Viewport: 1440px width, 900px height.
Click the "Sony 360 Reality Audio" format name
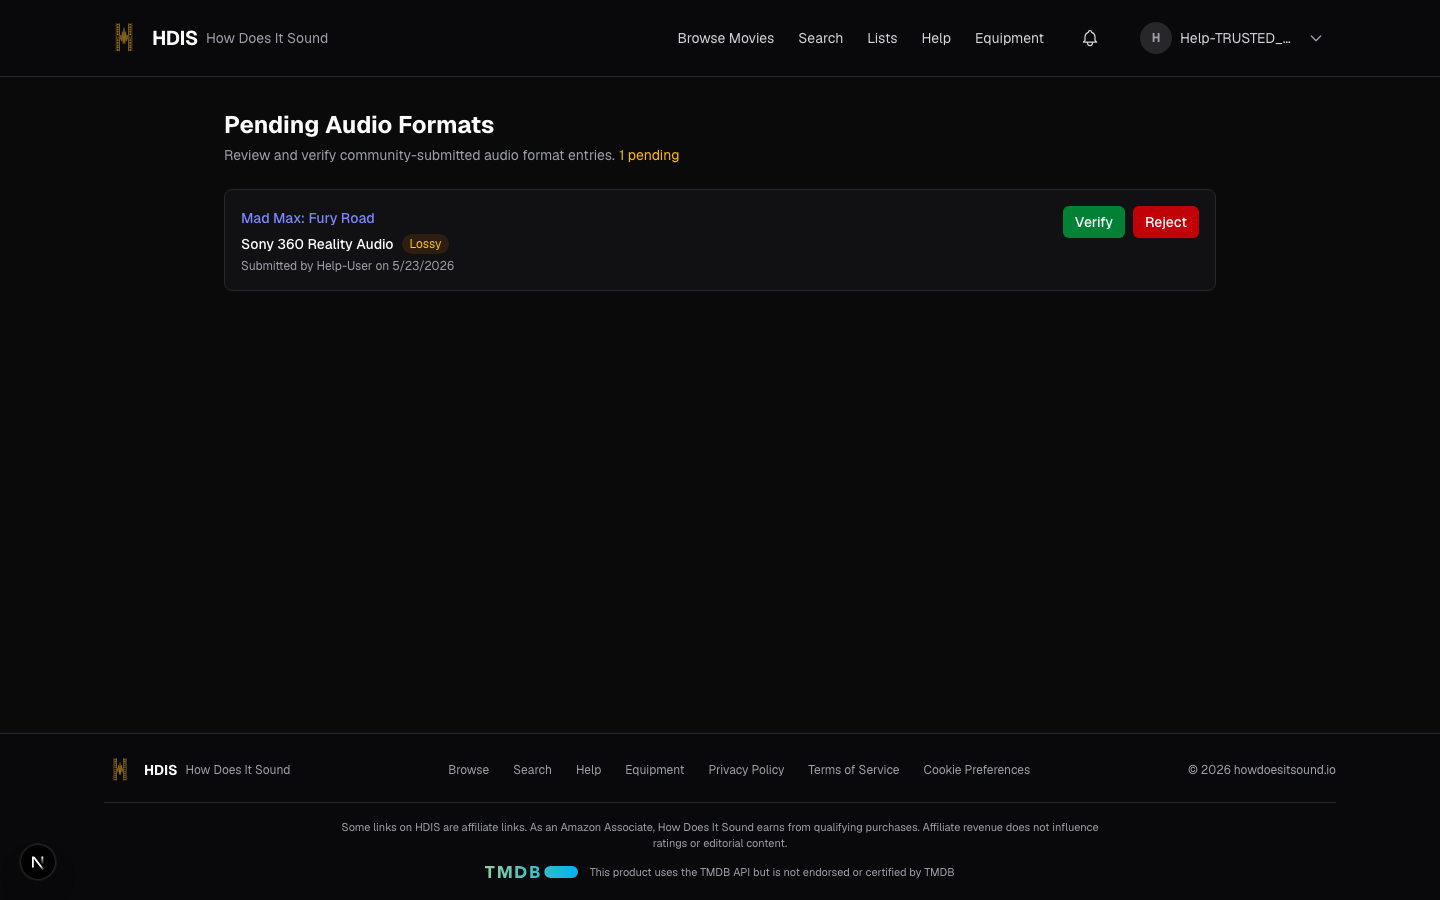[x=317, y=244]
